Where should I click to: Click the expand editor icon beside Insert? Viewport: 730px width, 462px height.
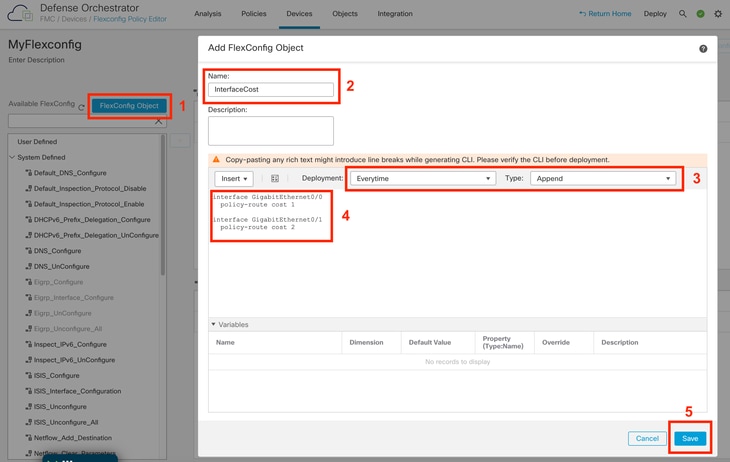point(275,178)
